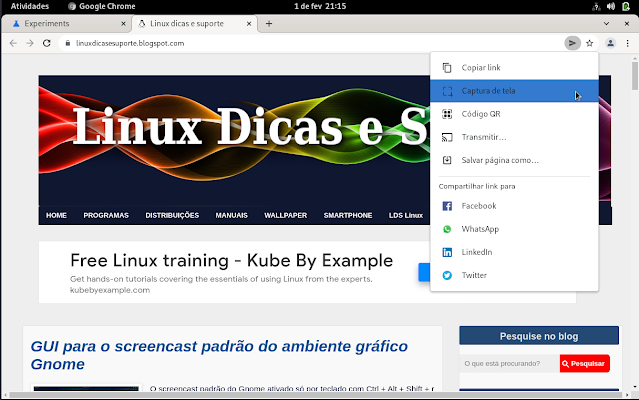Open MANUAIS navigation link

[231, 215]
